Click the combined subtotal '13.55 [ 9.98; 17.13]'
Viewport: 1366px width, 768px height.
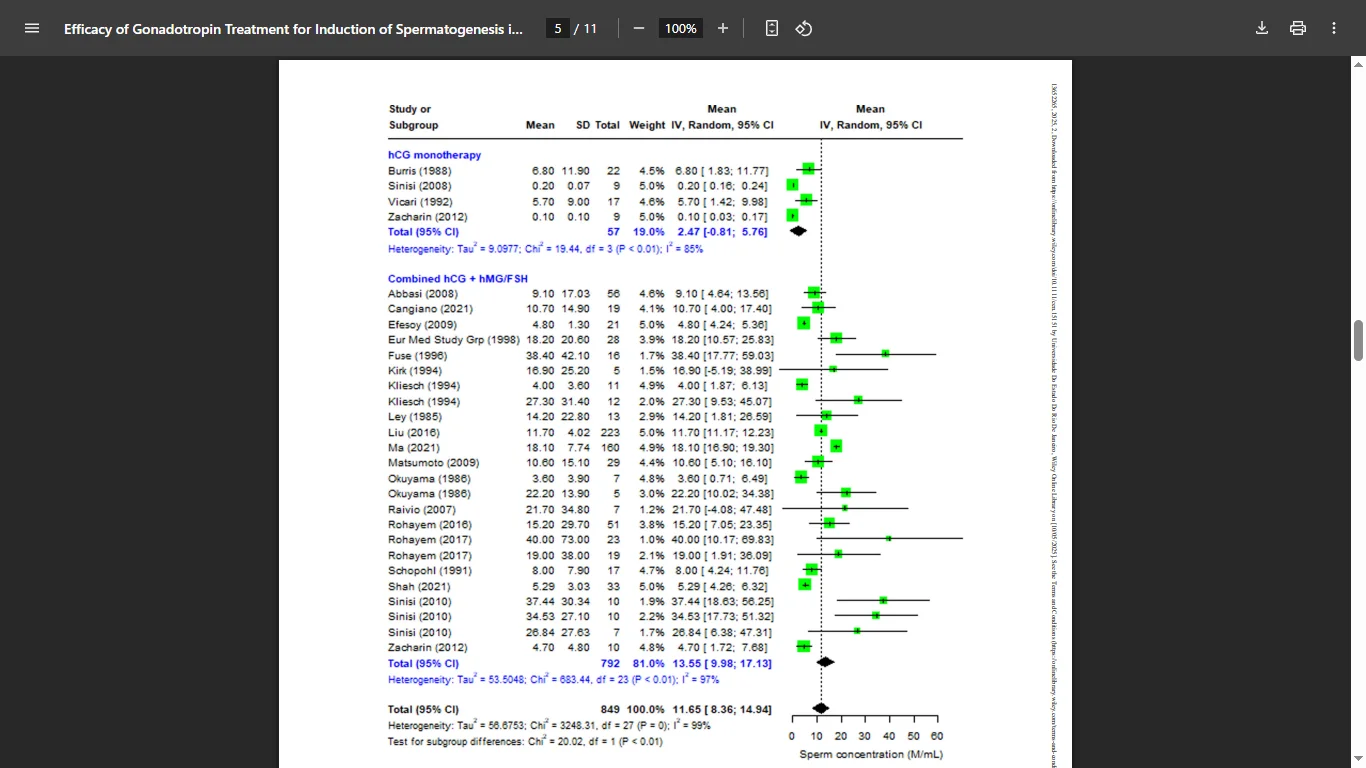click(722, 664)
